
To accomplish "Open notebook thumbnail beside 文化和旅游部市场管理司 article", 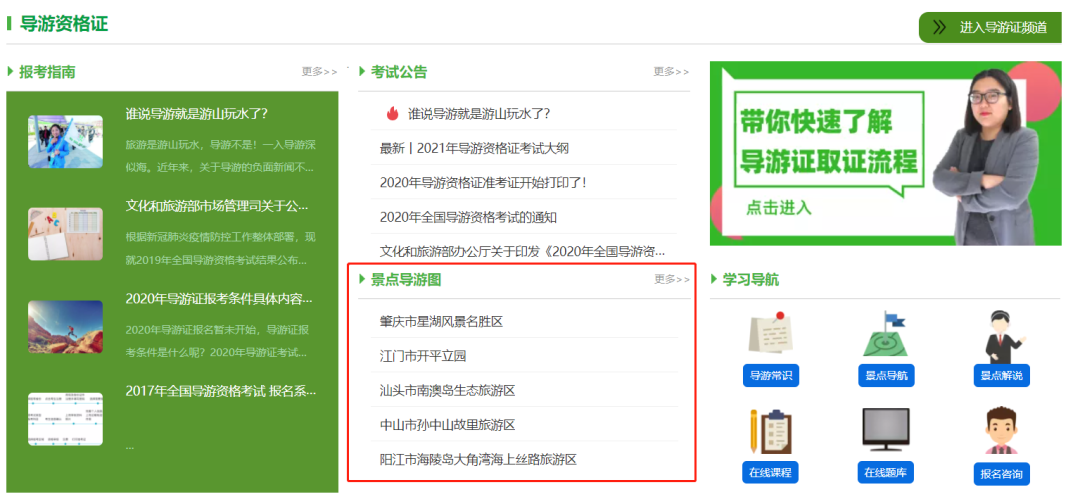I will [x=65, y=234].
